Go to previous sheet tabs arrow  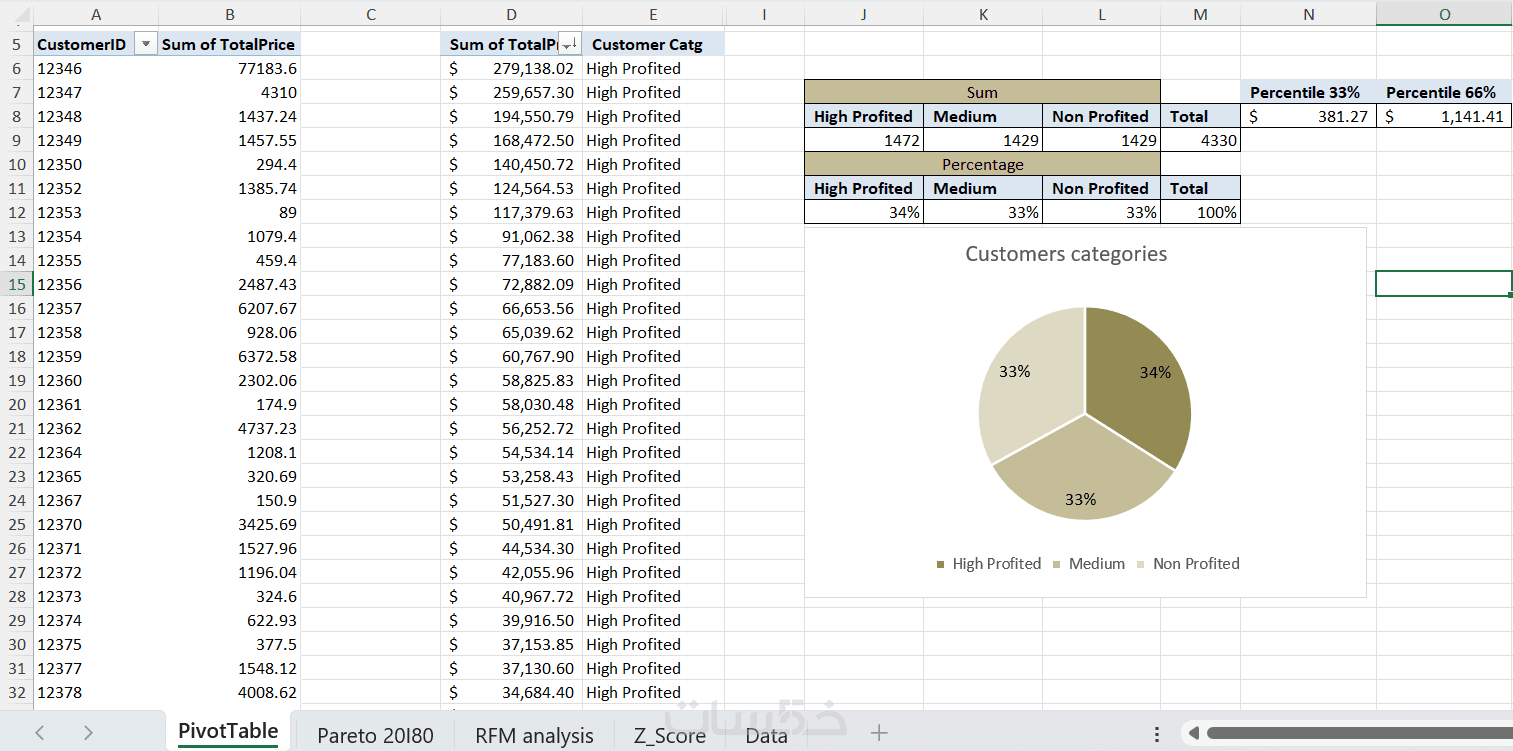40,733
